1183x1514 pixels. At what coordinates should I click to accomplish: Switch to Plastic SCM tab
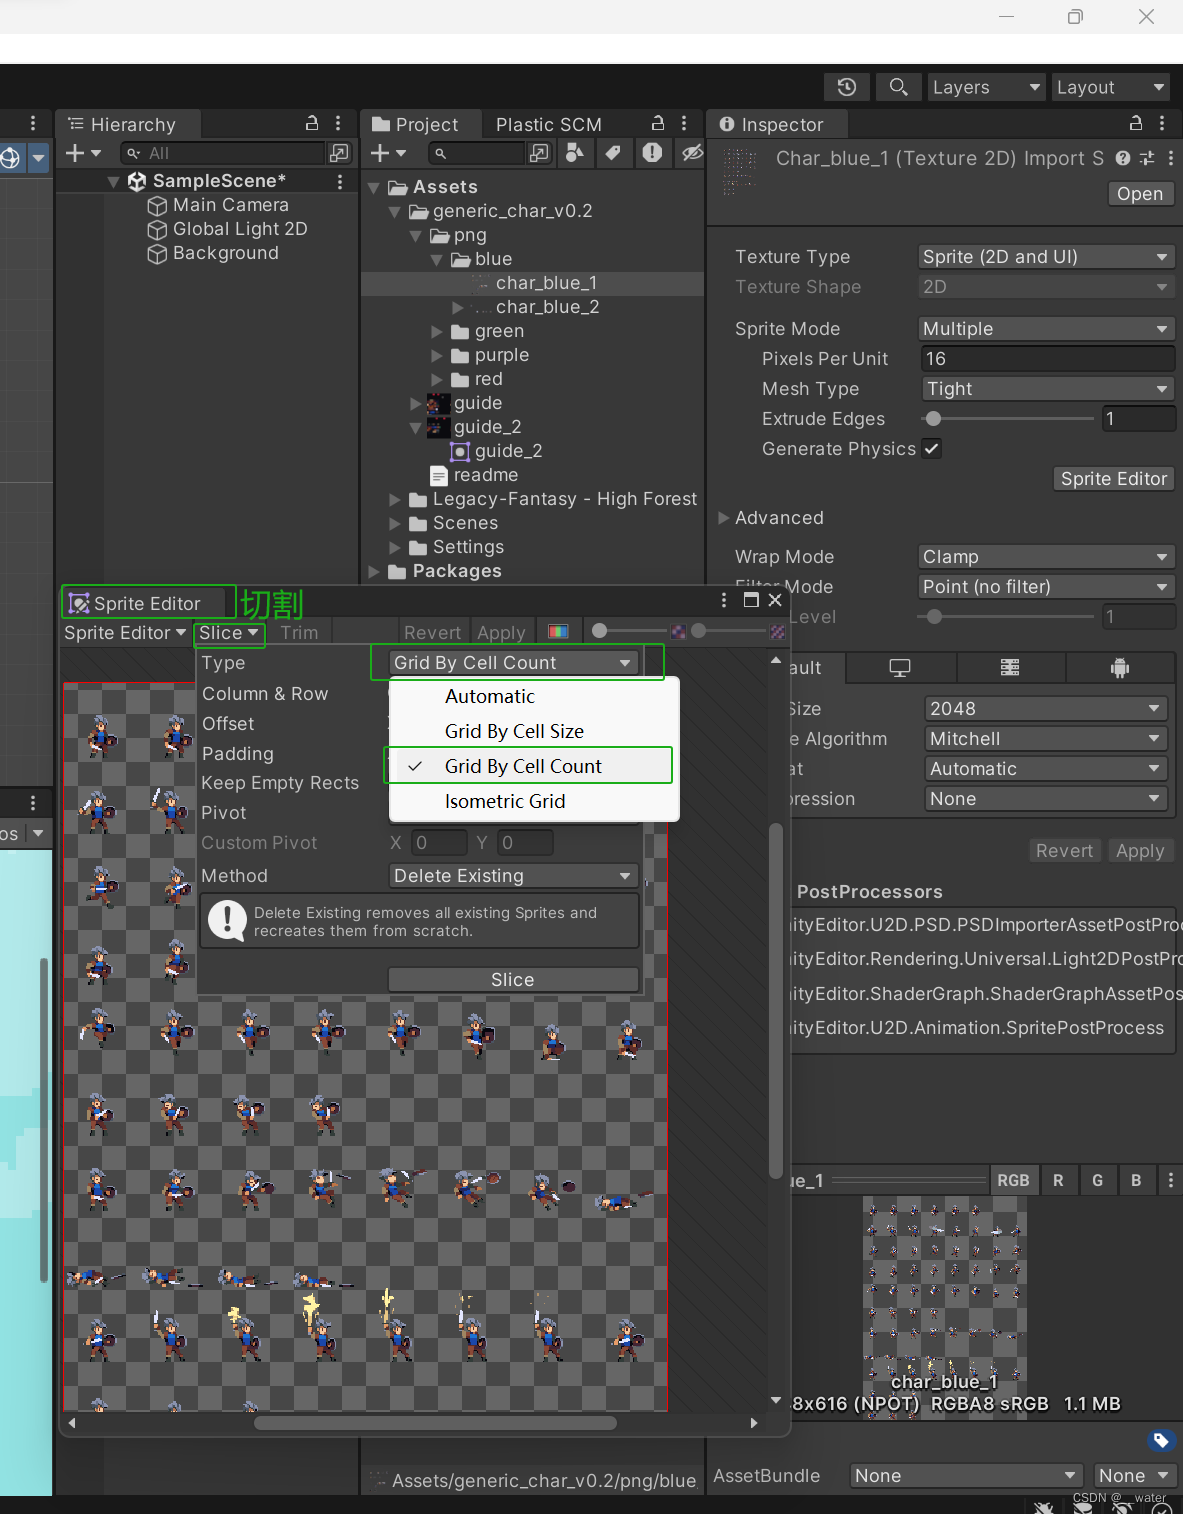(x=549, y=125)
